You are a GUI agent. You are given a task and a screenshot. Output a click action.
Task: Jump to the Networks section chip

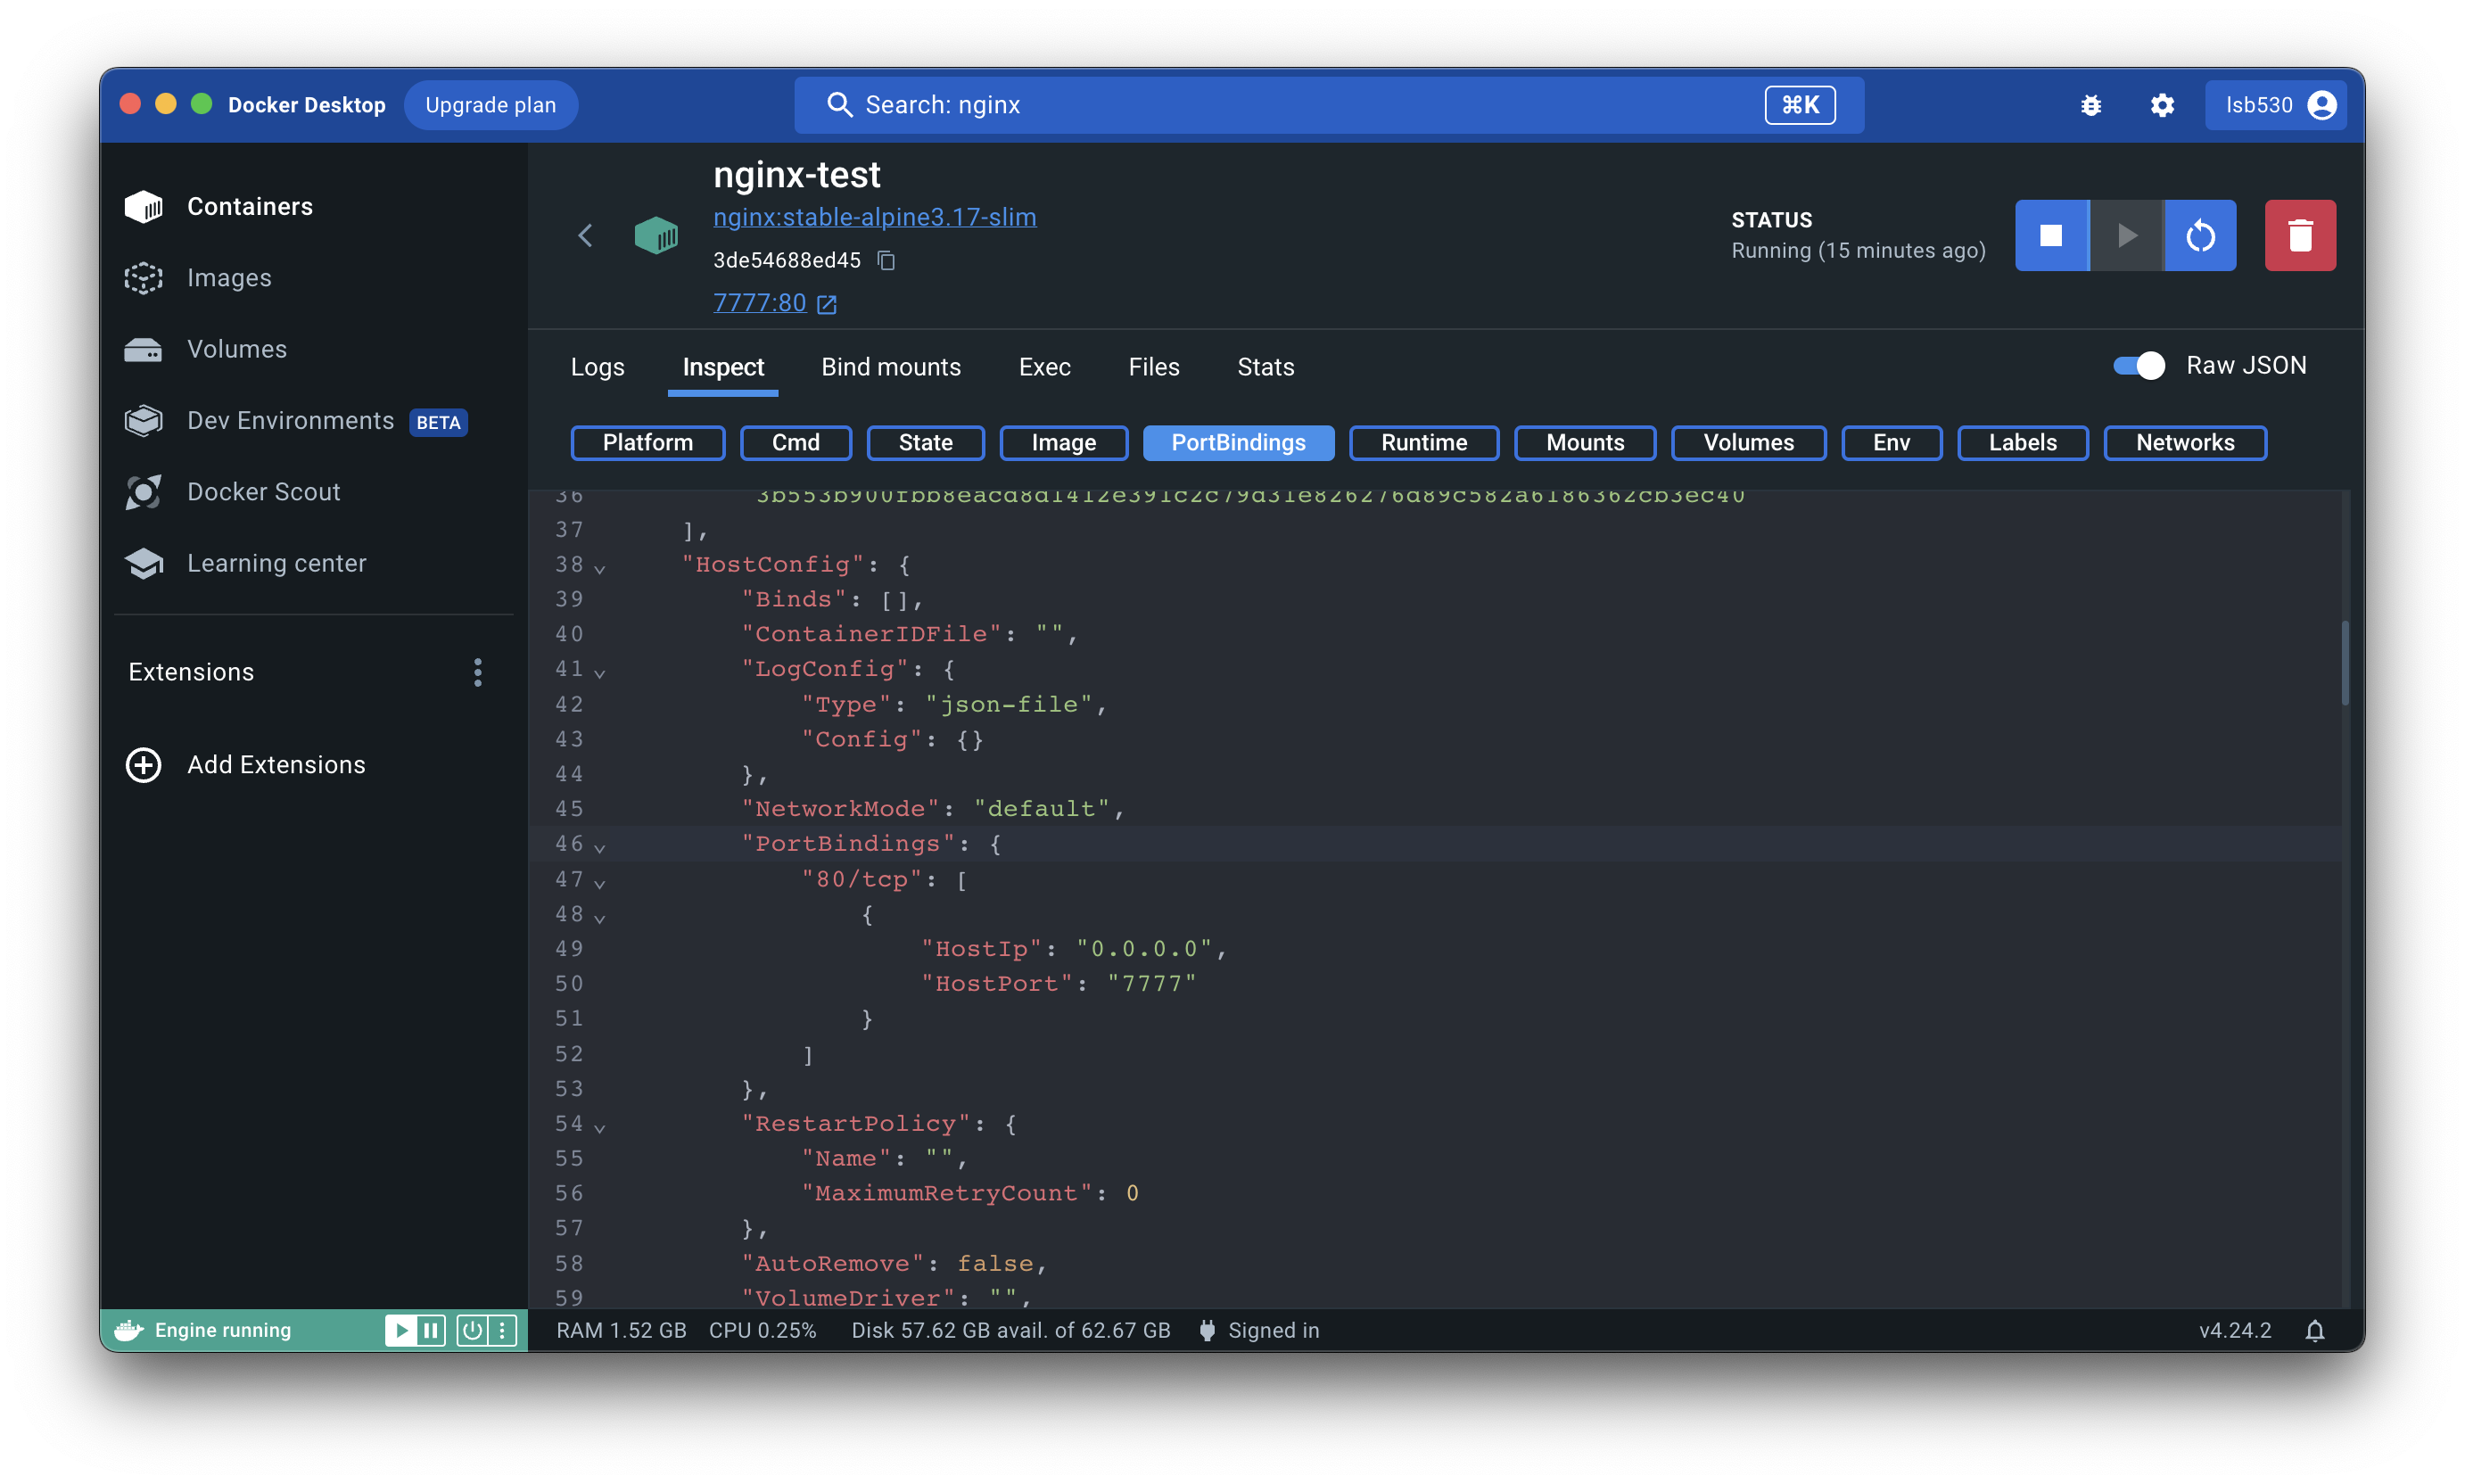(x=2184, y=442)
